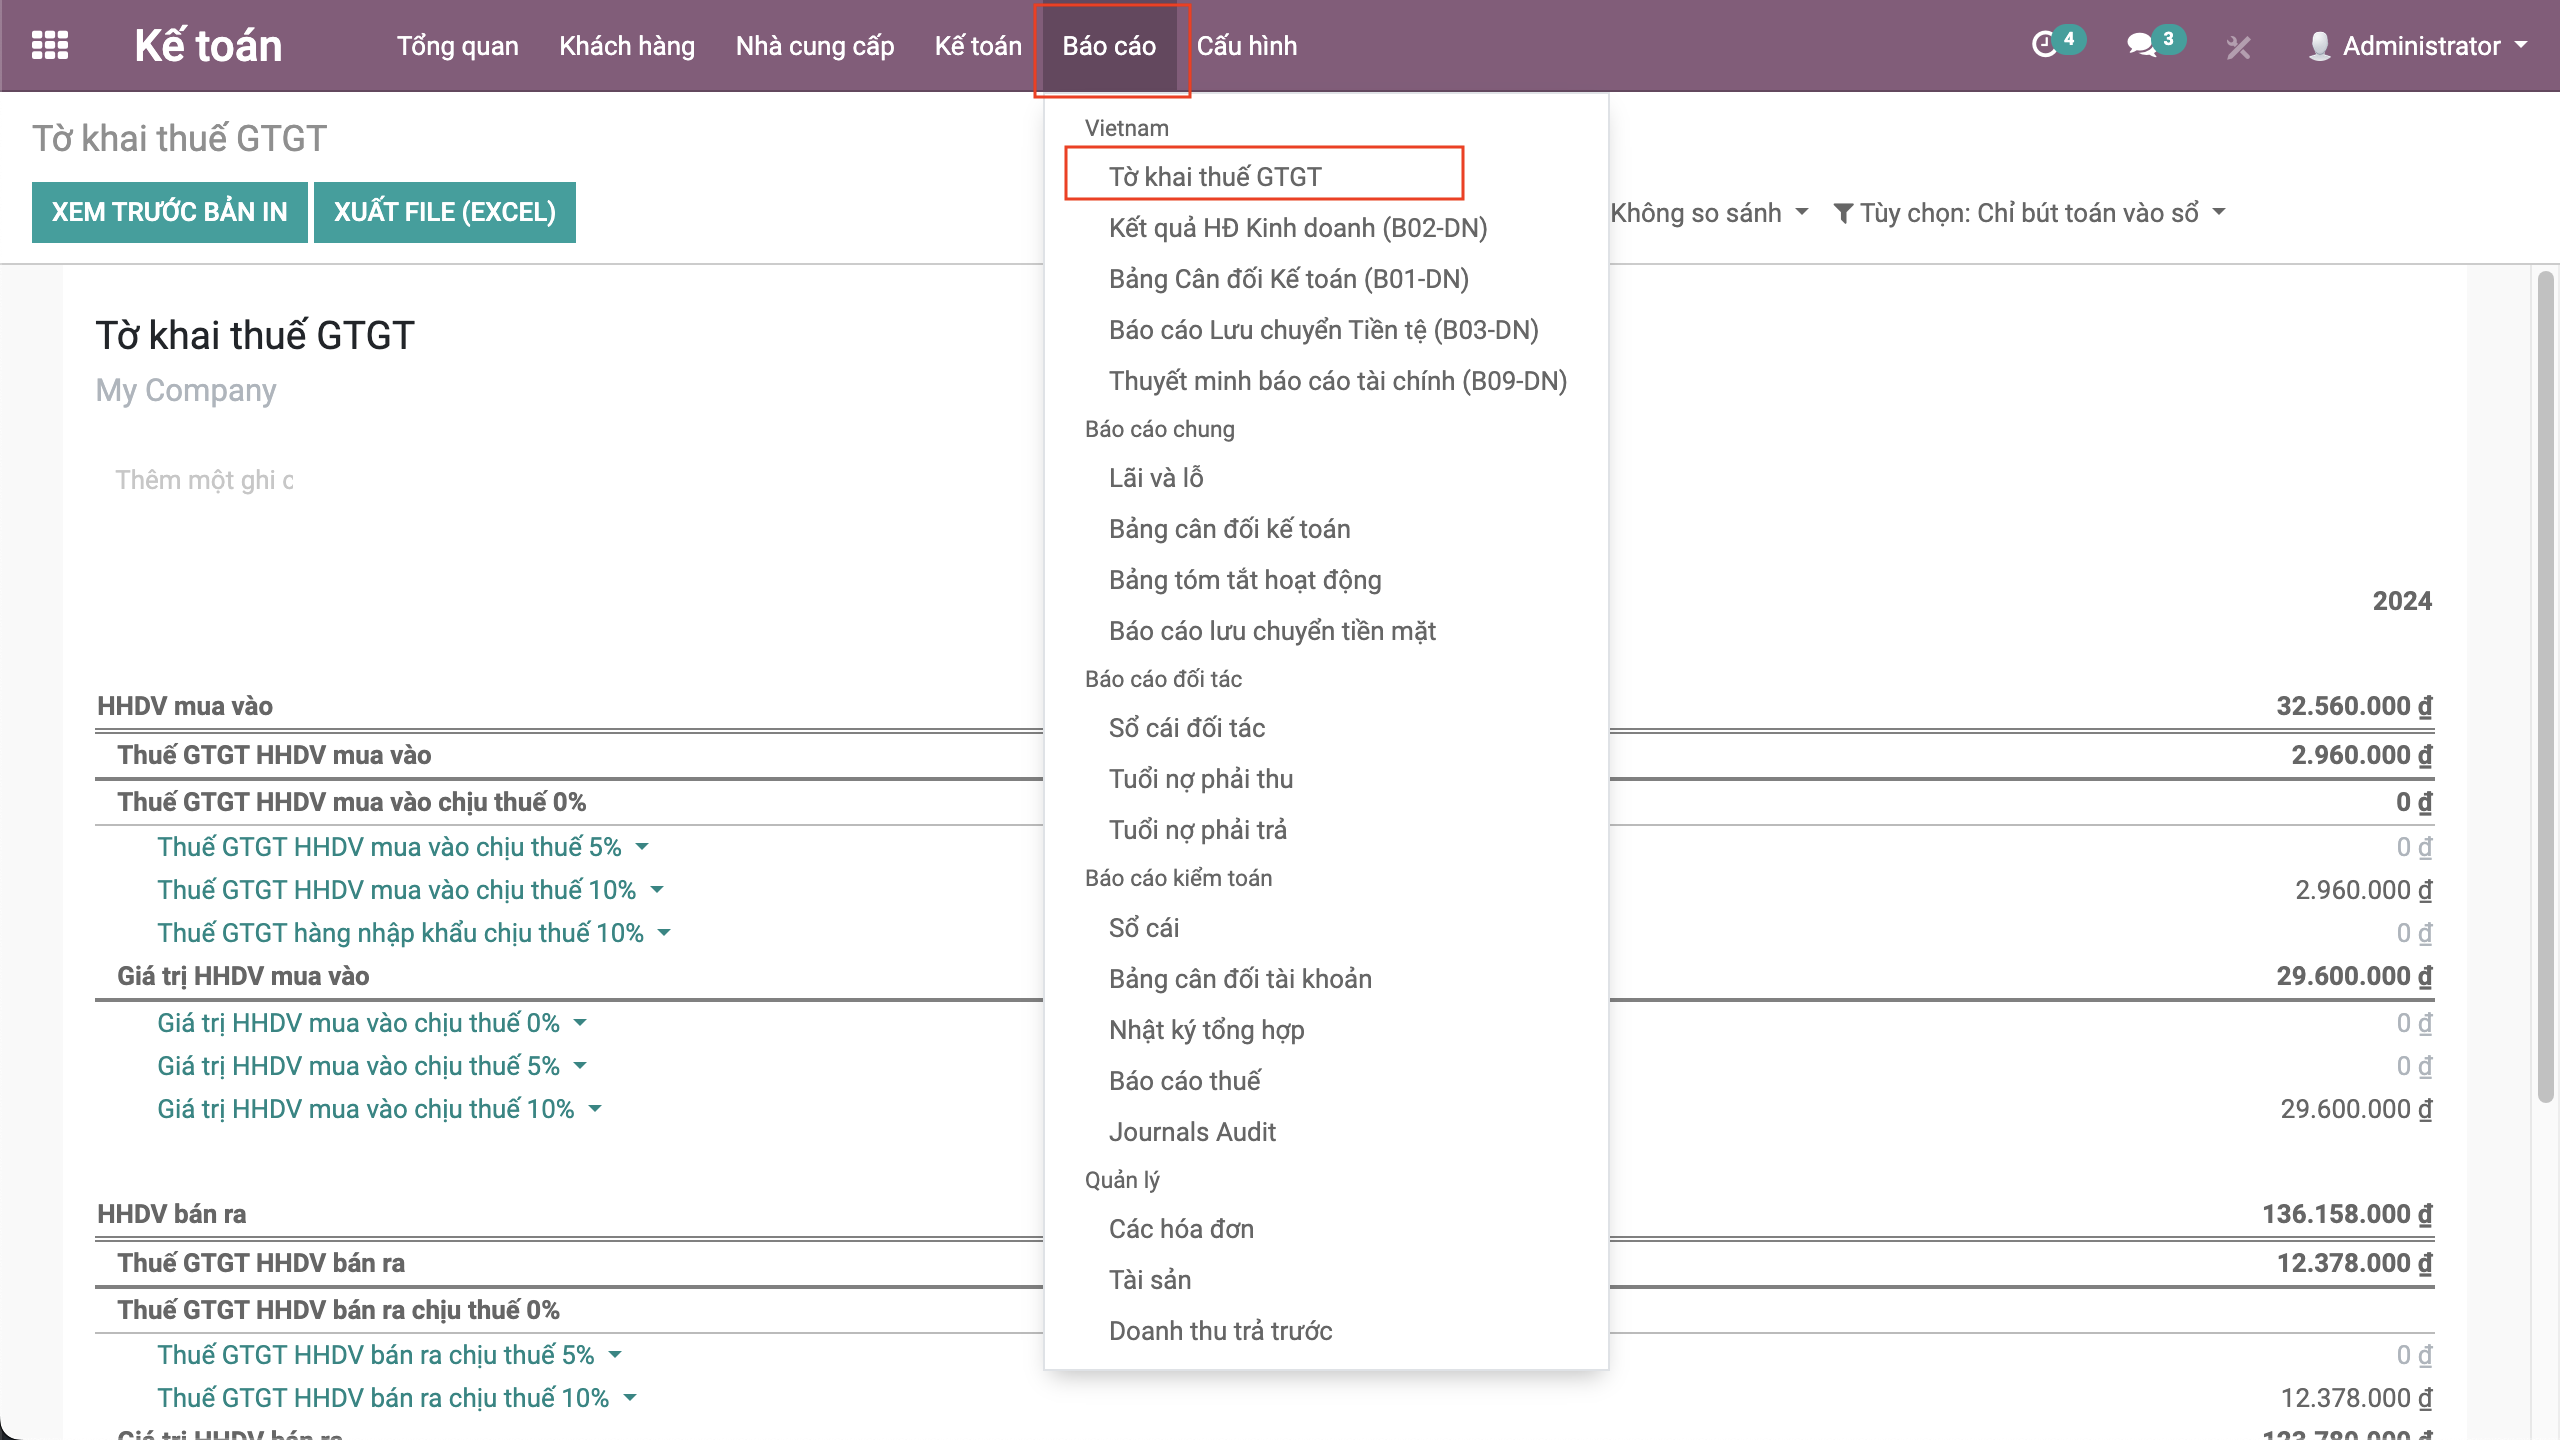The height and width of the screenshot is (1440, 2560).
Task: Open Thuế GTGT hàng nhập khẩu 10% line
Action: point(400,933)
